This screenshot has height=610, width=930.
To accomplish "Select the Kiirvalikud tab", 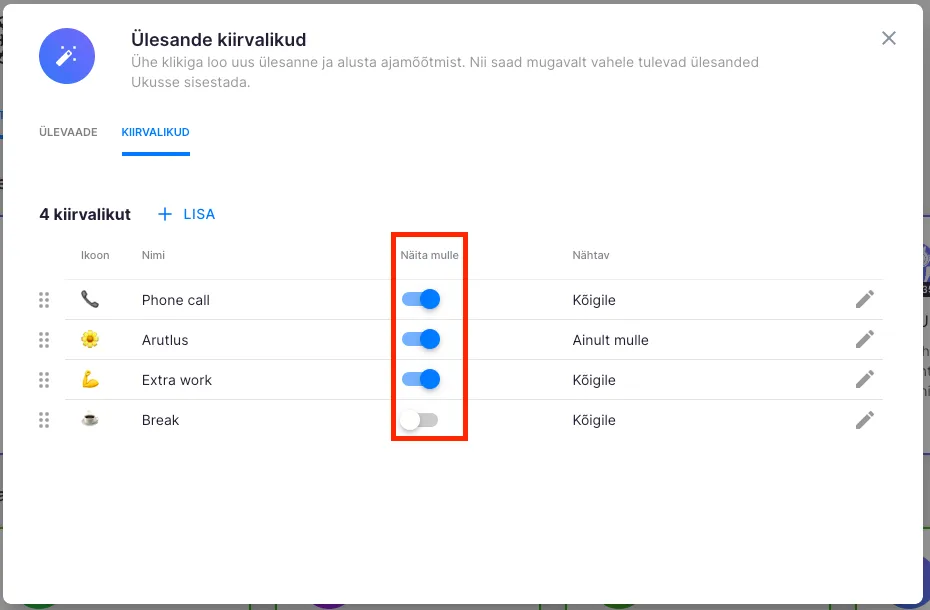I will 156,132.
